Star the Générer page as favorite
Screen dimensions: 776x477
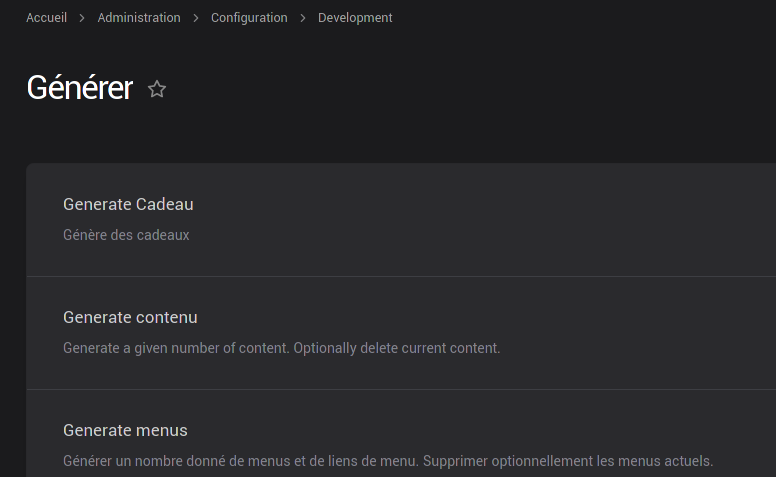(x=157, y=89)
